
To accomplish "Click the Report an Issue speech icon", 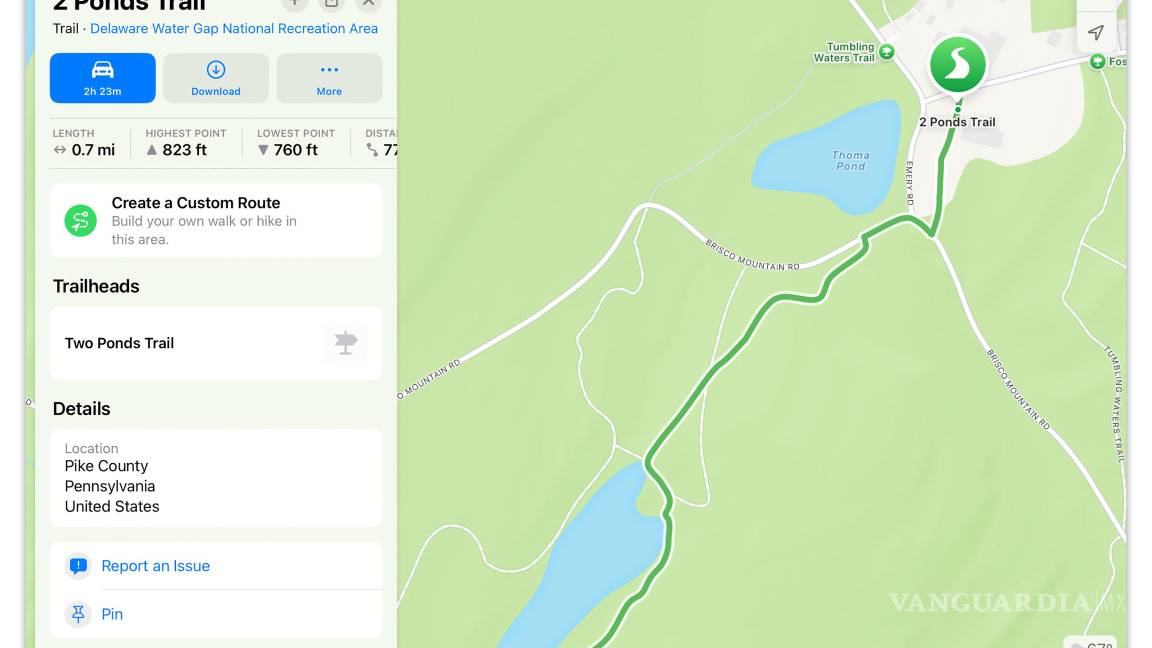I will 78,566.
